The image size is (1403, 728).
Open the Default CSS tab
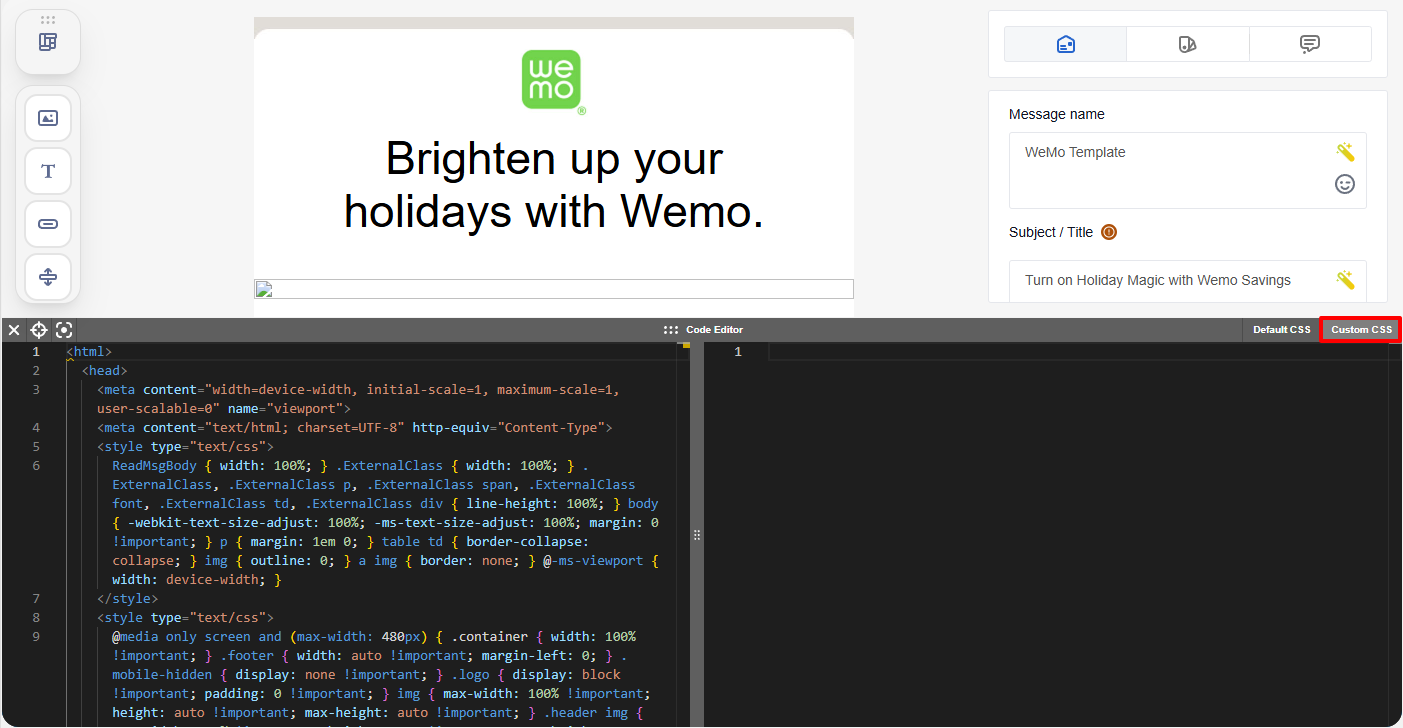(x=1281, y=330)
